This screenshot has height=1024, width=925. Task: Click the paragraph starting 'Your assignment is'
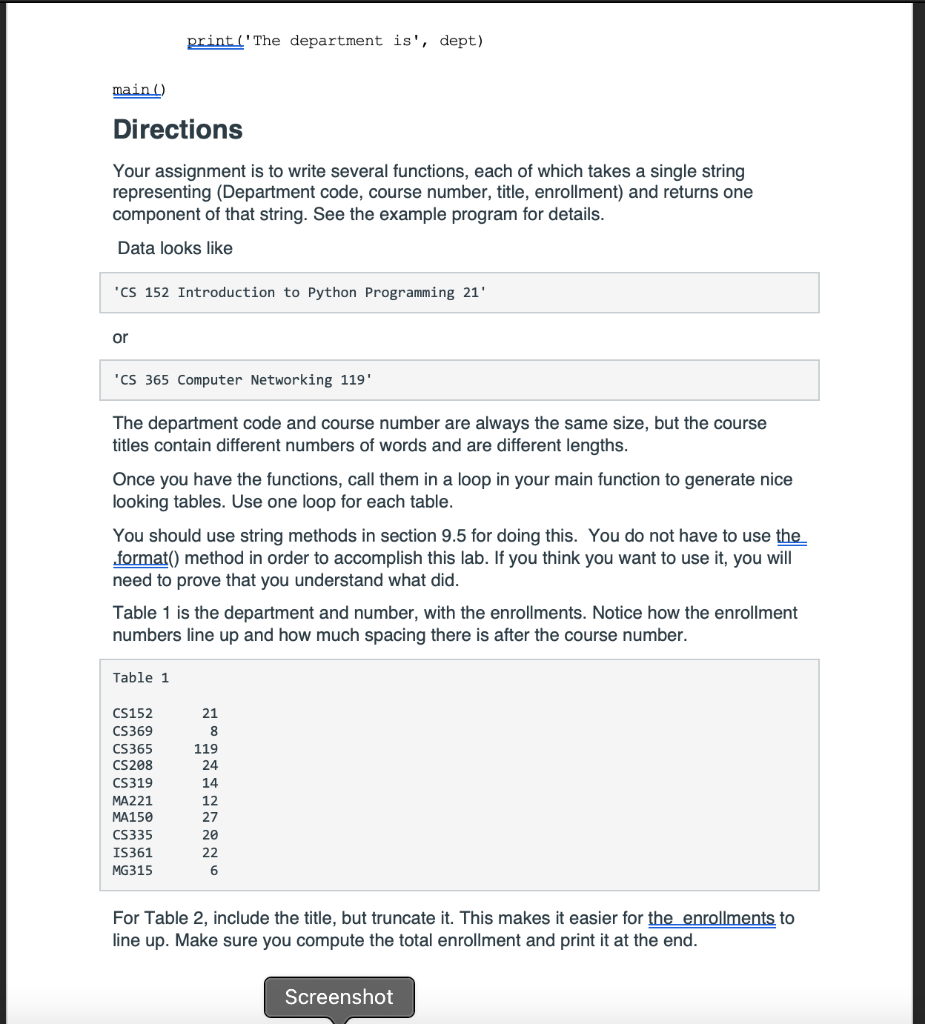(432, 193)
